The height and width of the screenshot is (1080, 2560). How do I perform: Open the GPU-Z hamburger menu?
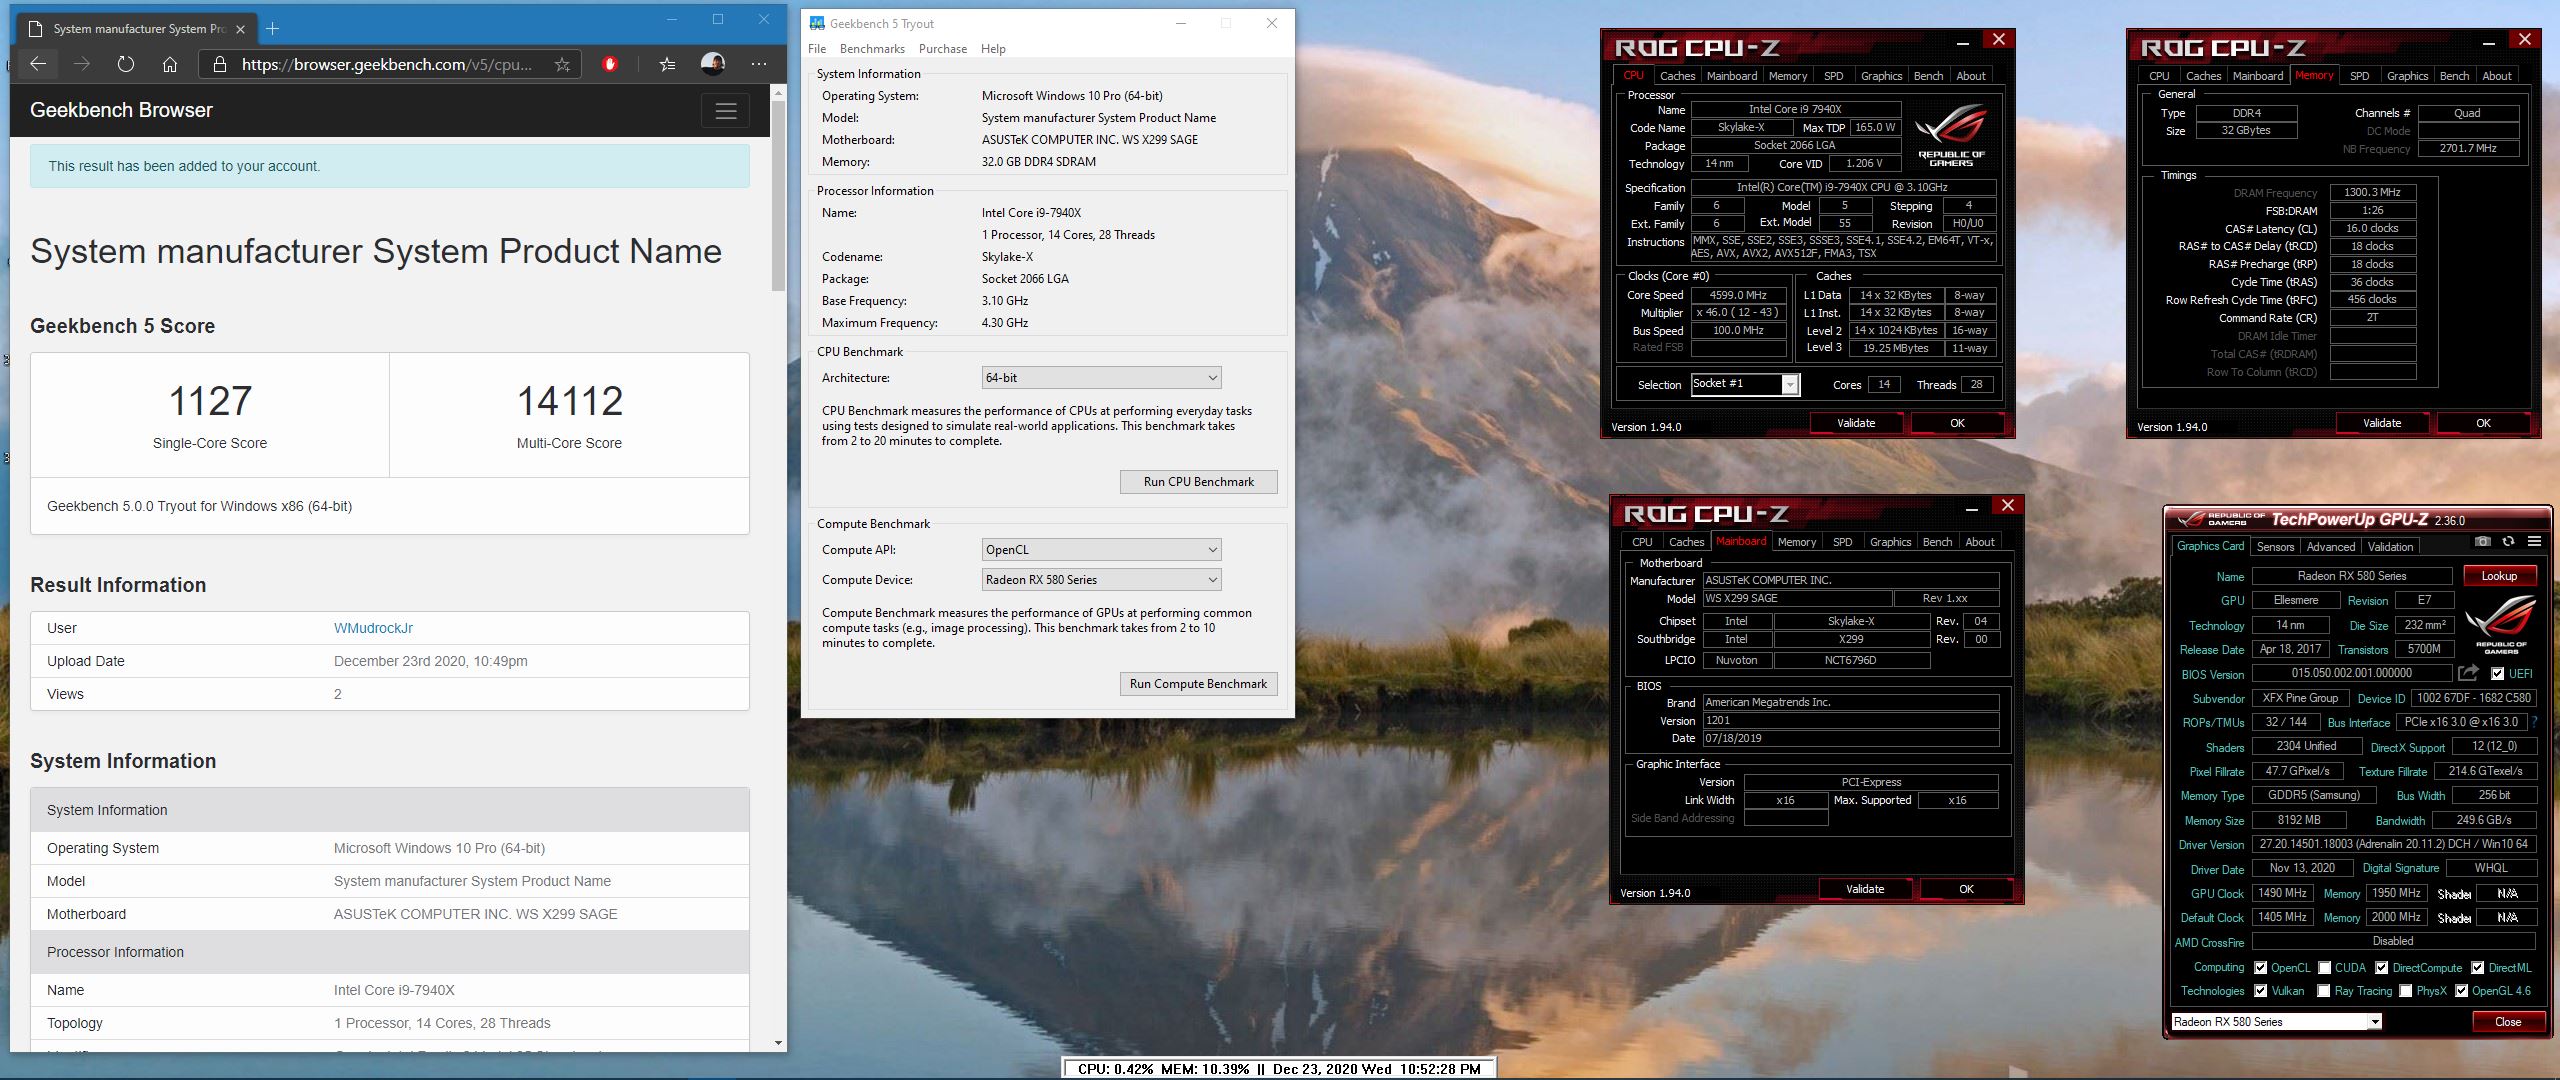click(x=2534, y=541)
